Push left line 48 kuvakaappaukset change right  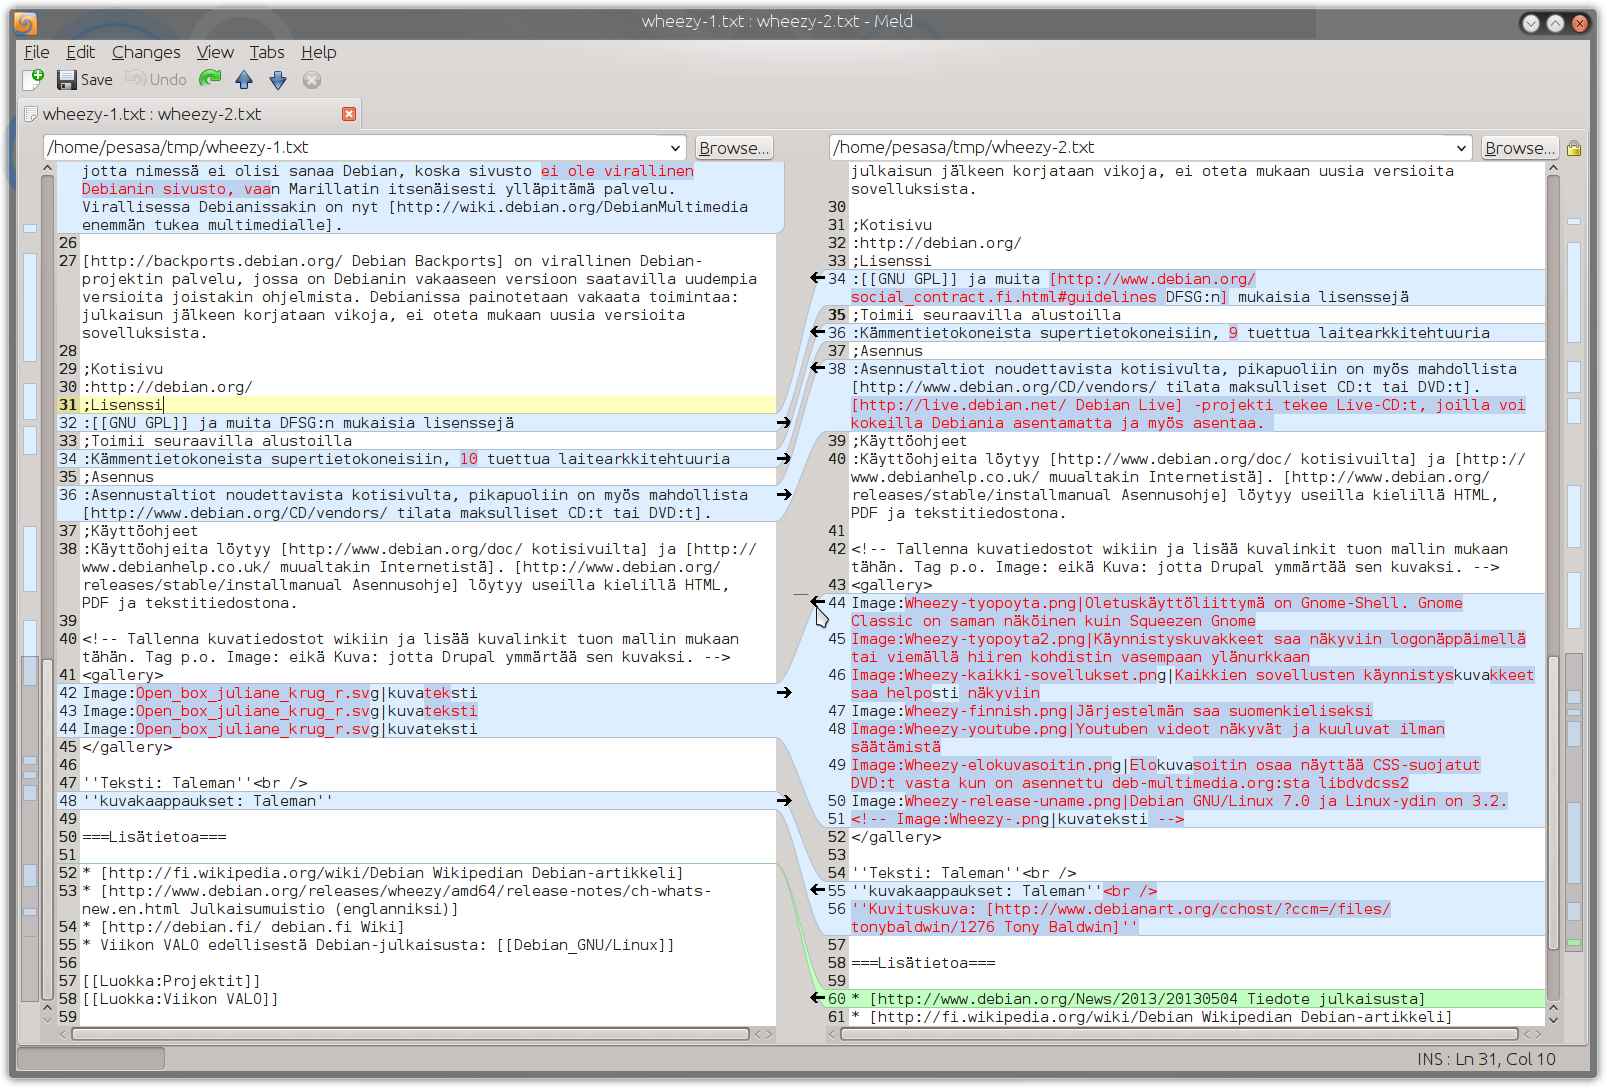click(x=784, y=801)
